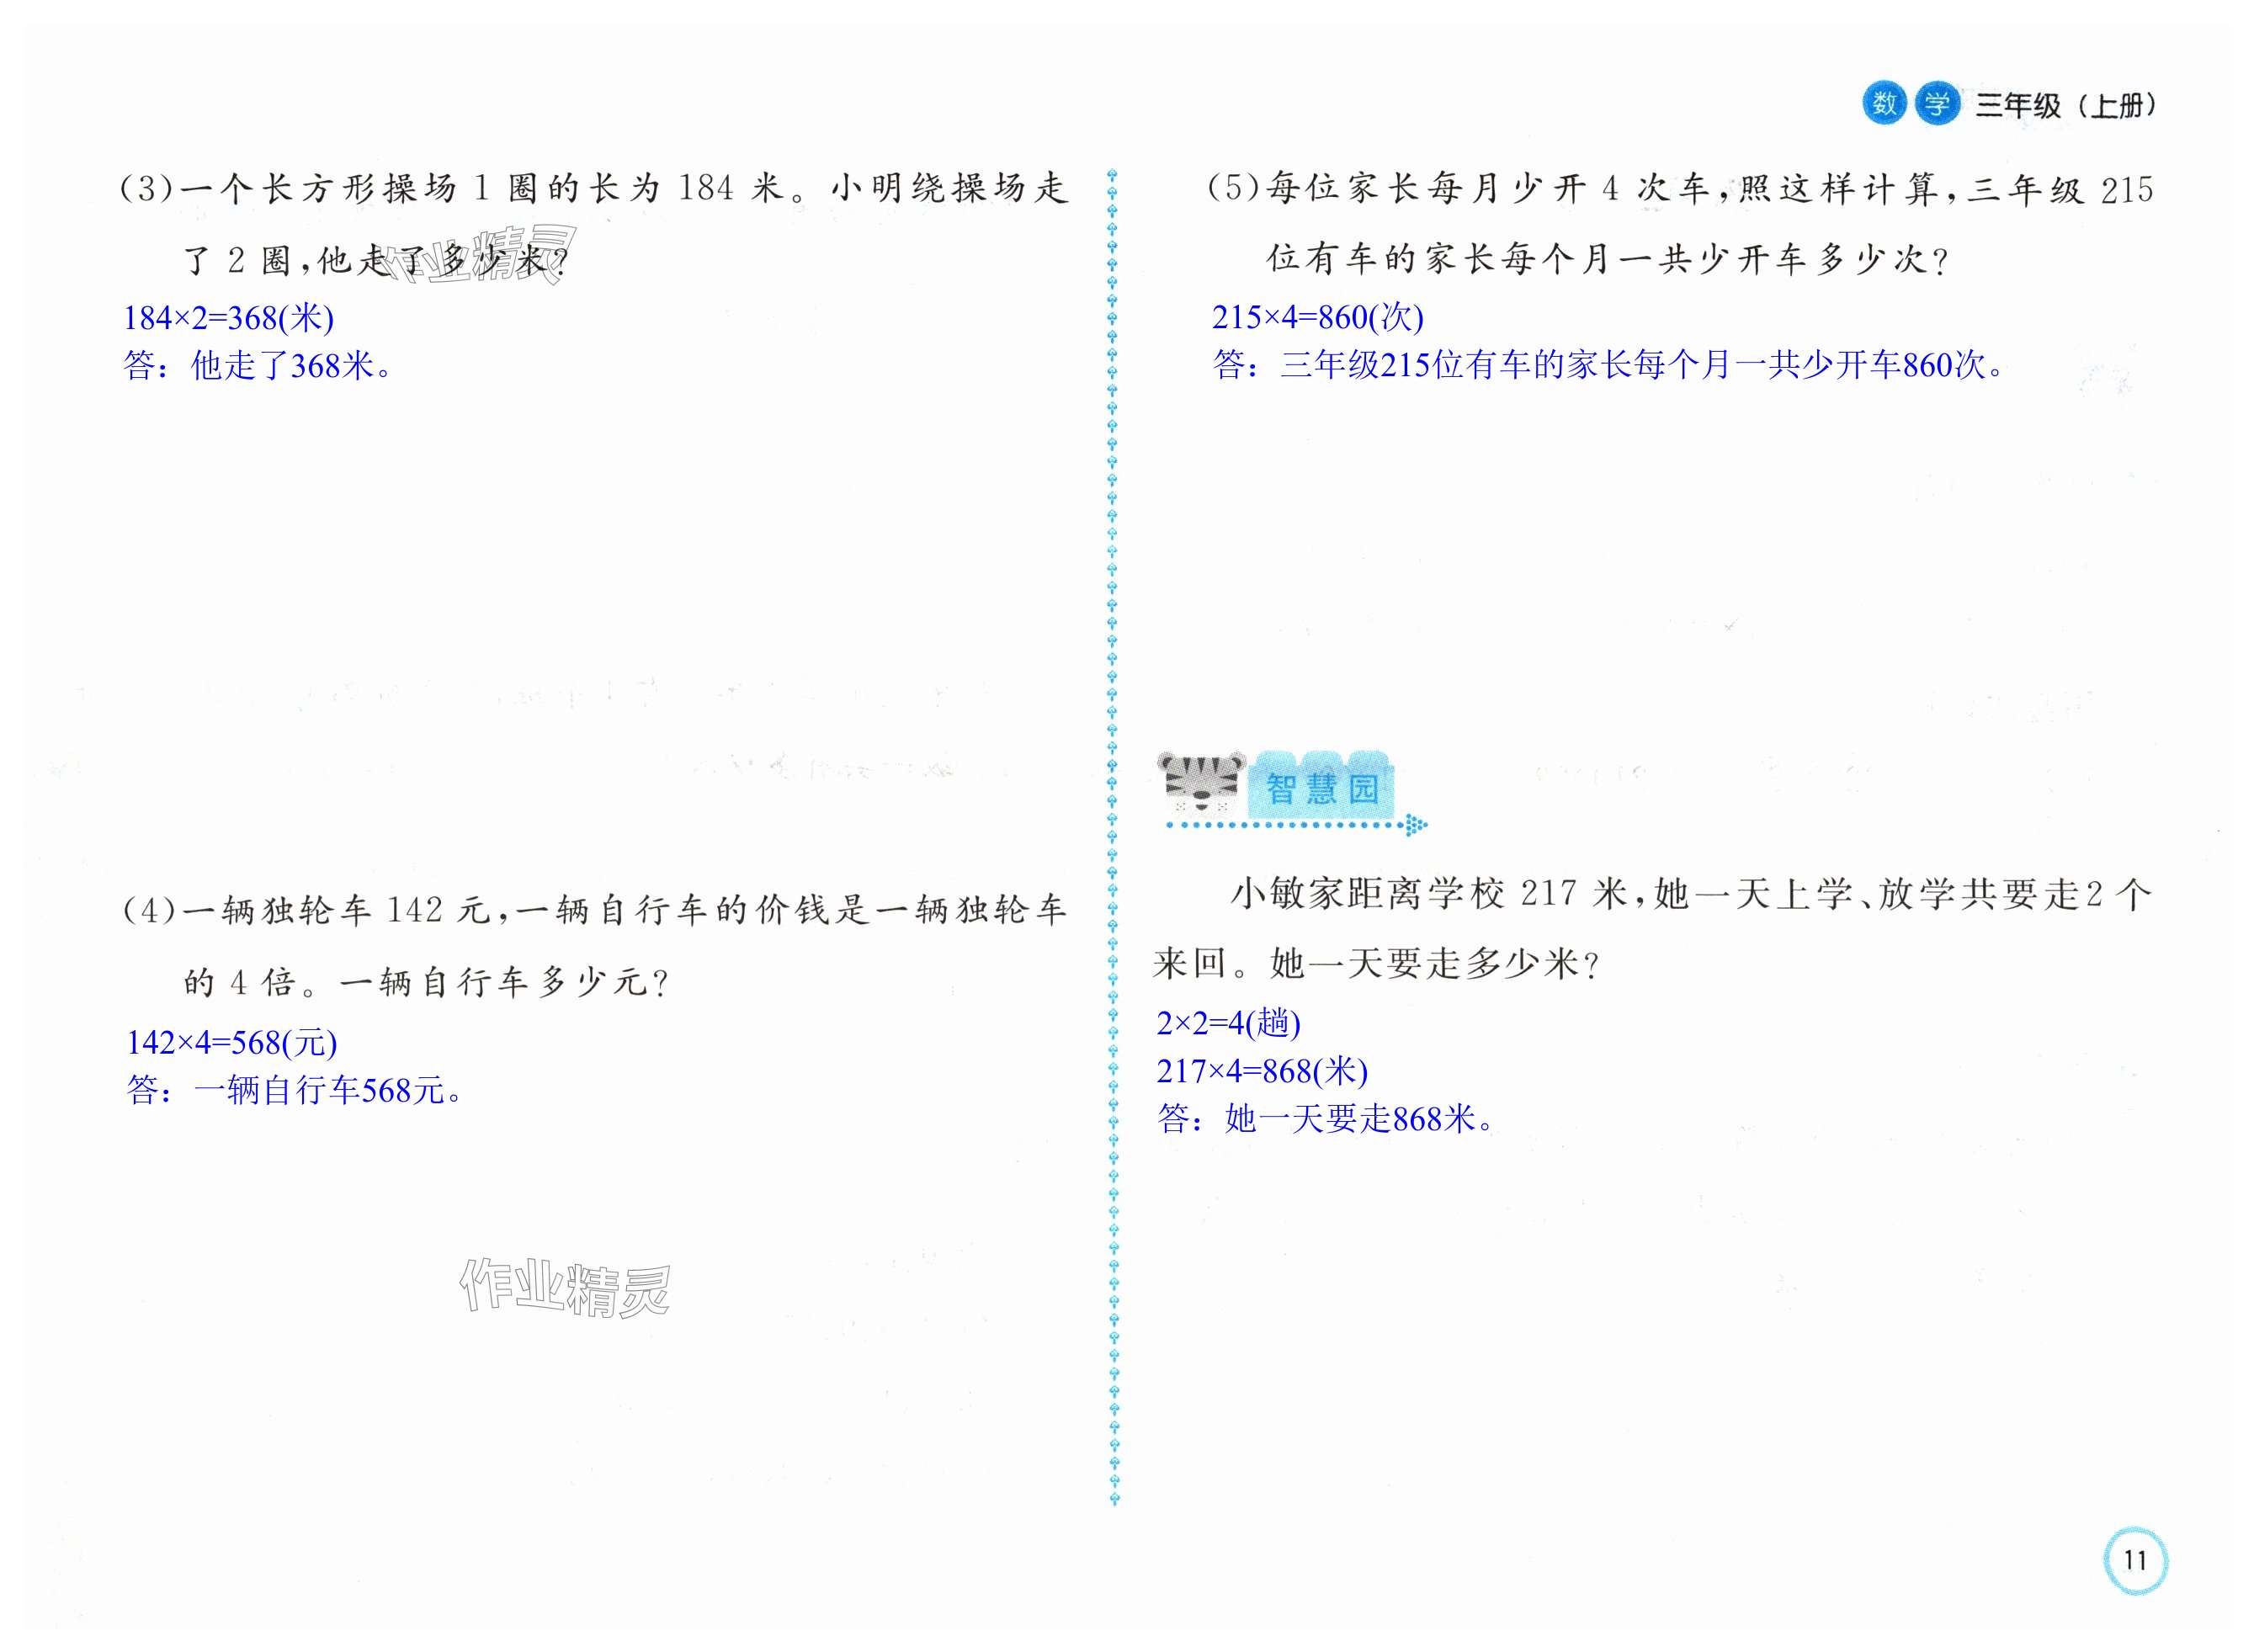Click the 作业精灵 watermark over question 3
The image size is (2254, 1652).
tap(480, 256)
